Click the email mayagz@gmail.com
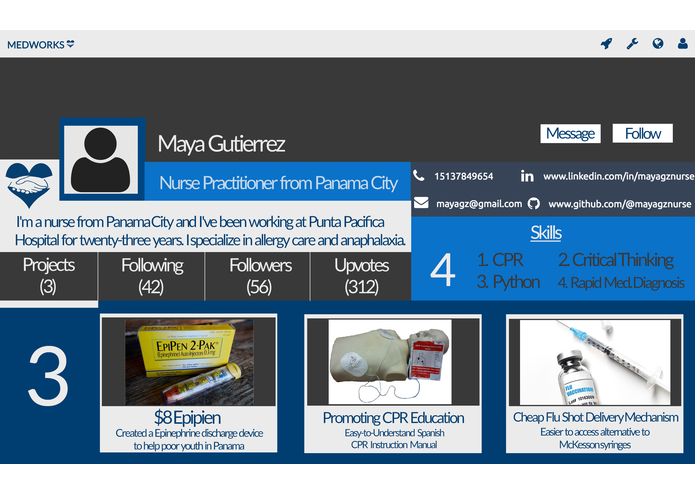Image resolution: width=695 pixels, height=494 pixels. pos(479,204)
